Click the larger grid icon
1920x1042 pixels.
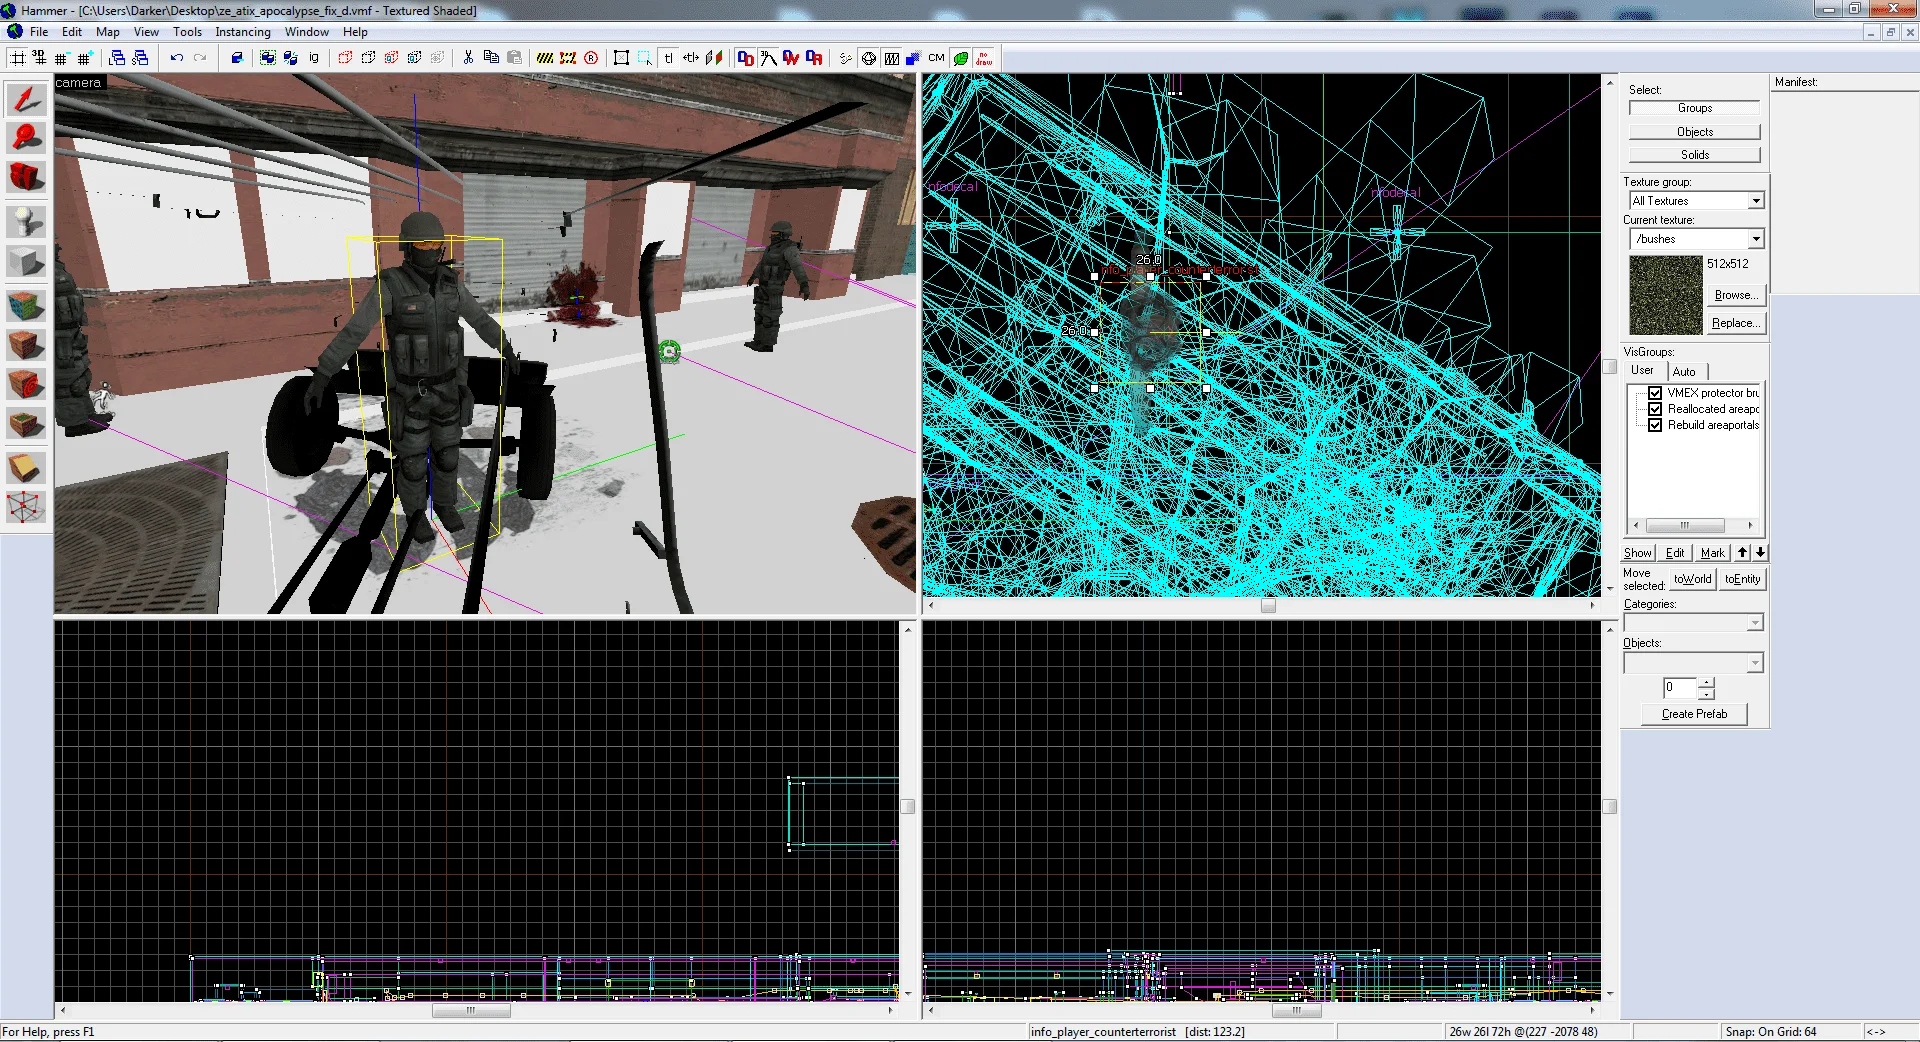point(85,58)
